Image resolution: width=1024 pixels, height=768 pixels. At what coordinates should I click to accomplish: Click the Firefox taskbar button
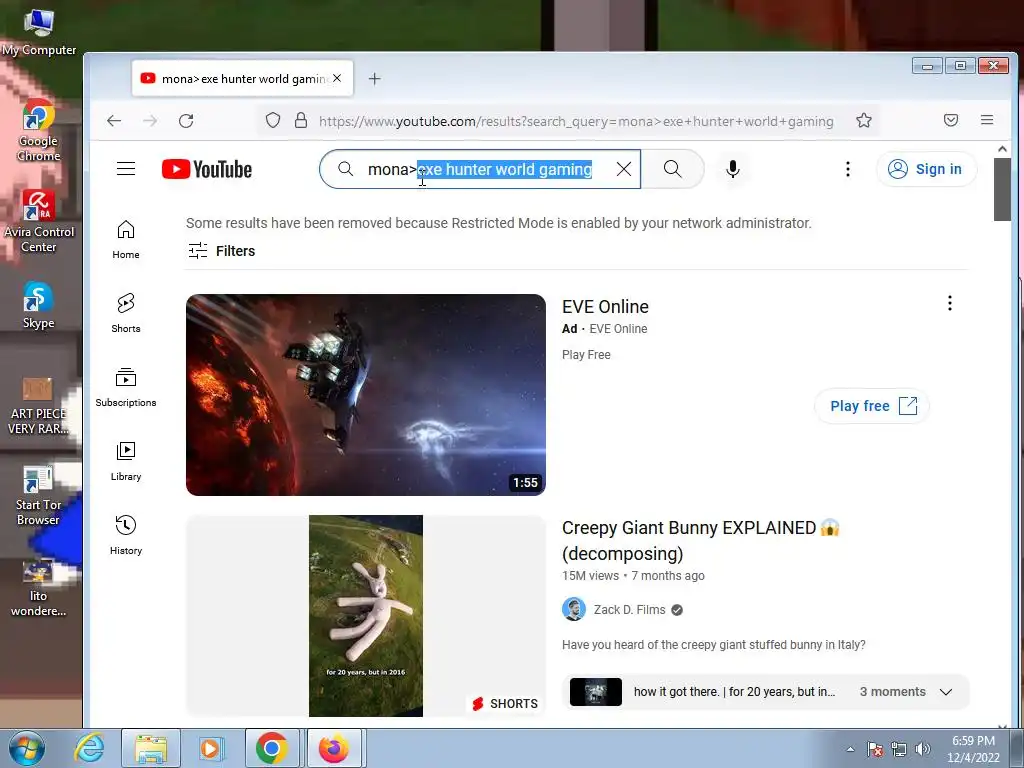(334, 748)
